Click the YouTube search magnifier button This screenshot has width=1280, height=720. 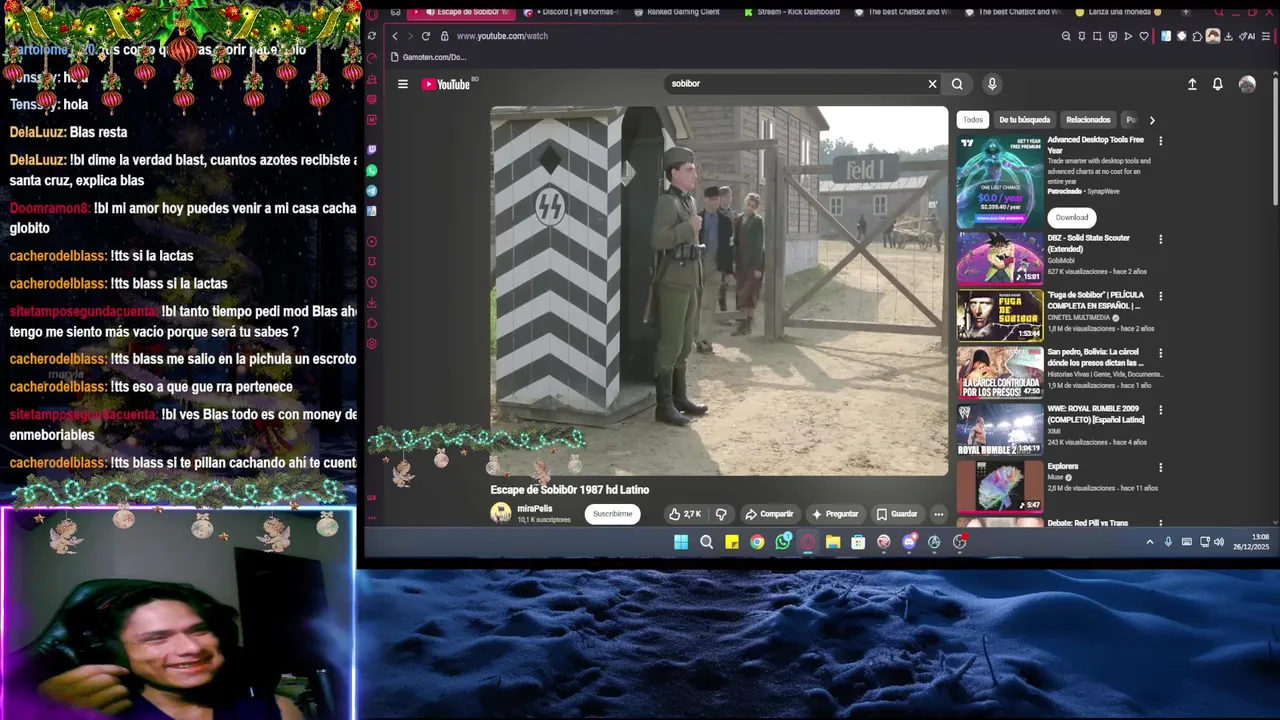tap(957, 84)
